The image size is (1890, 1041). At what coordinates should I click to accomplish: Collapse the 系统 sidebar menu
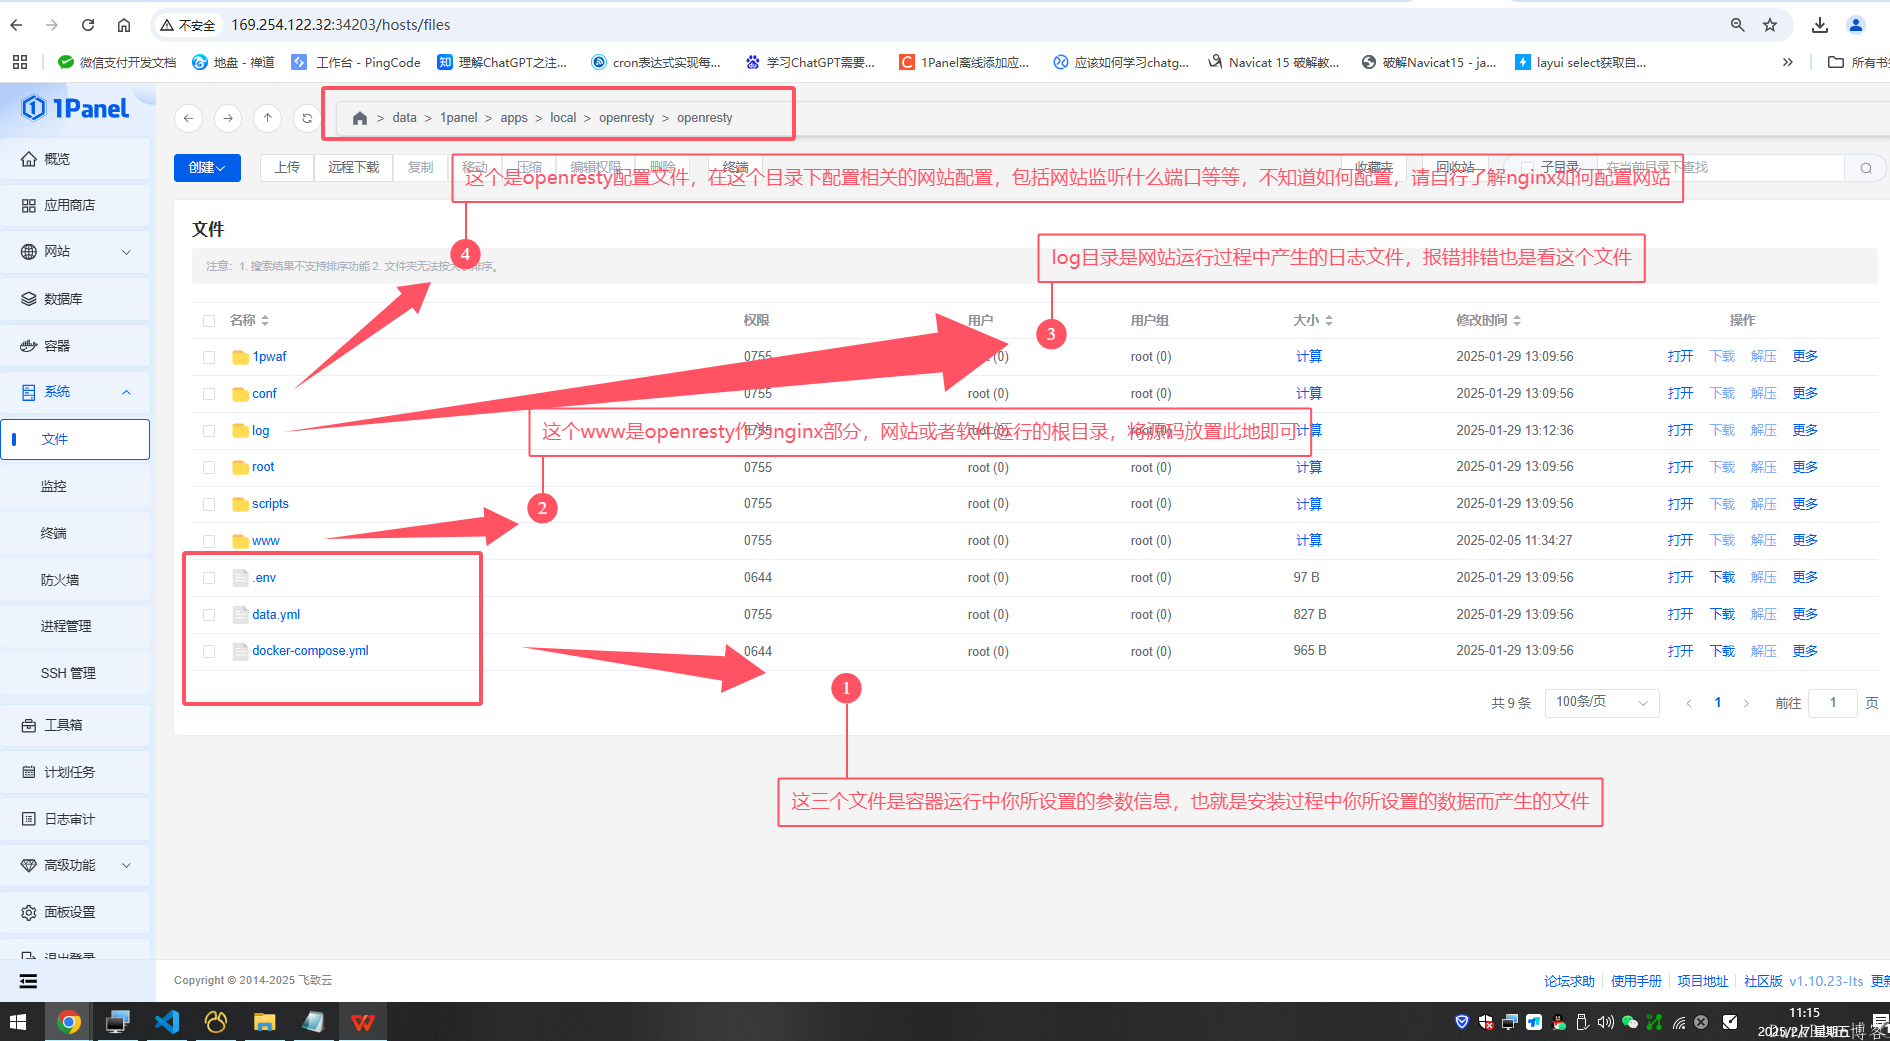[x=76, y=392]
